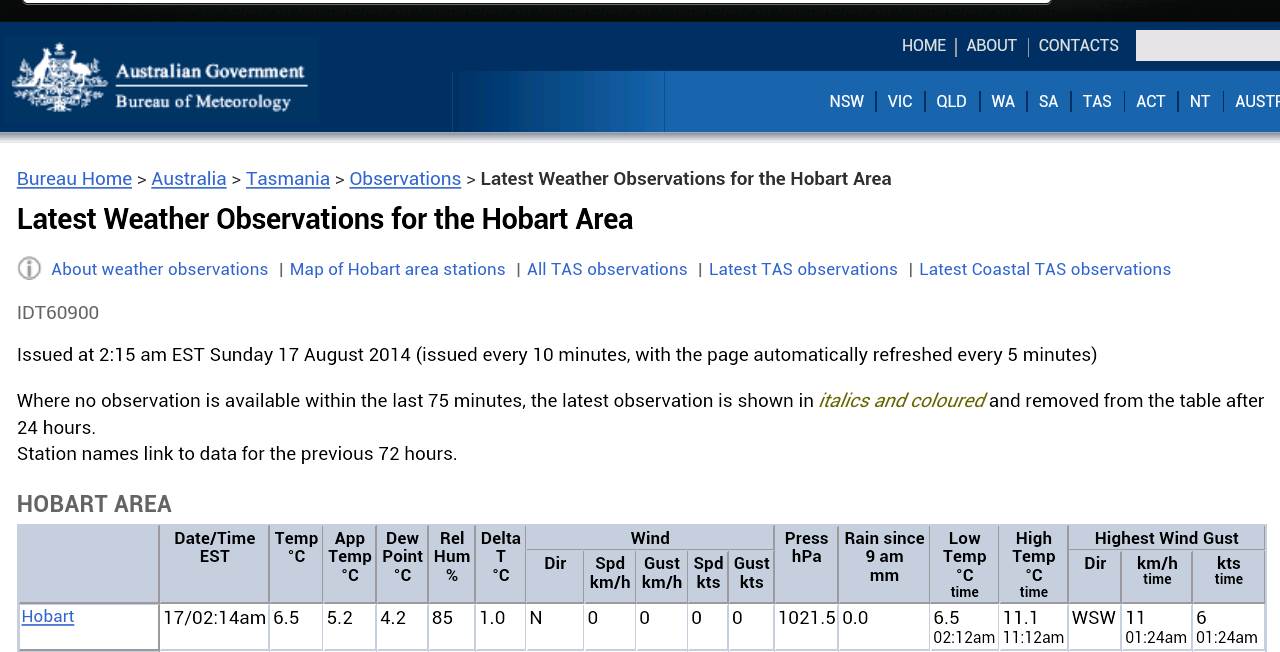View All TAS observations link

coord(607,270)
